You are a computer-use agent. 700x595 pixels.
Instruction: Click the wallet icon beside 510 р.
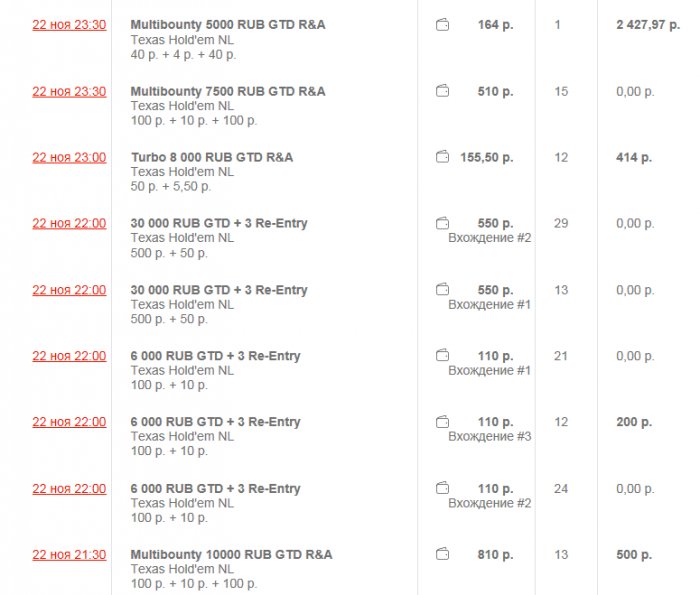pyautogui.click(x=442, y=92)
